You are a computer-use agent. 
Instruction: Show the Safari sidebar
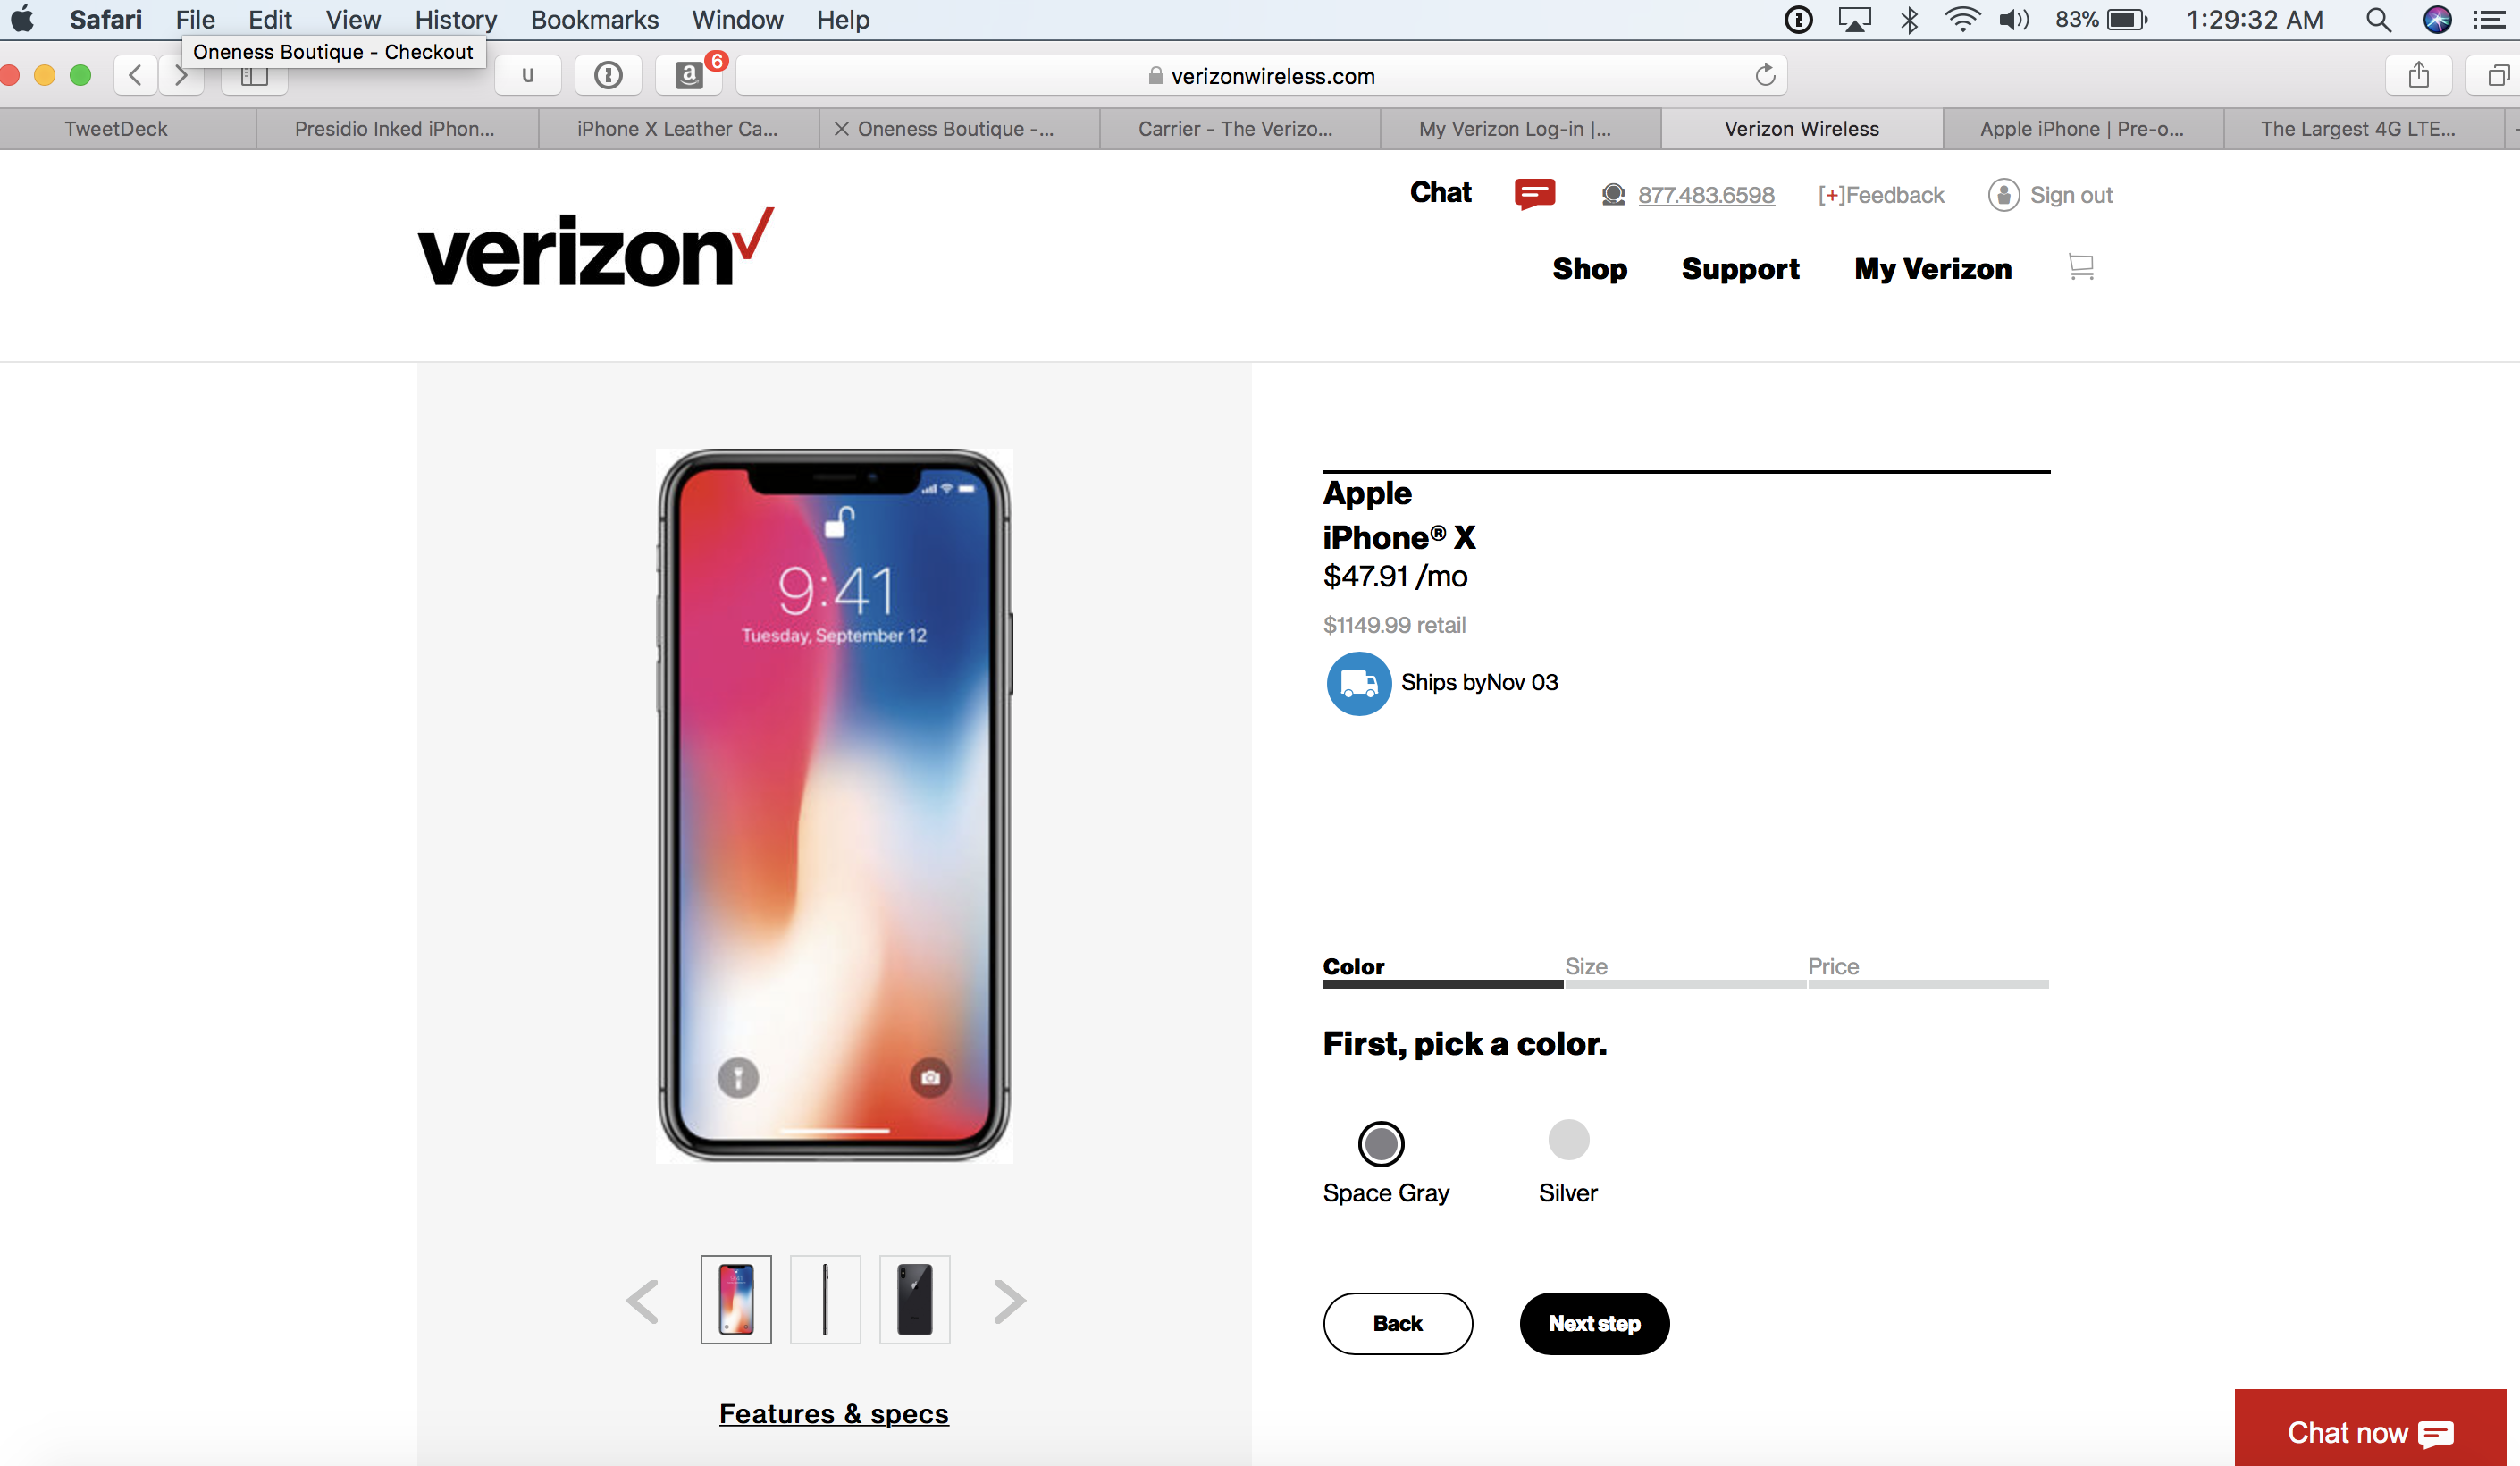254,75
